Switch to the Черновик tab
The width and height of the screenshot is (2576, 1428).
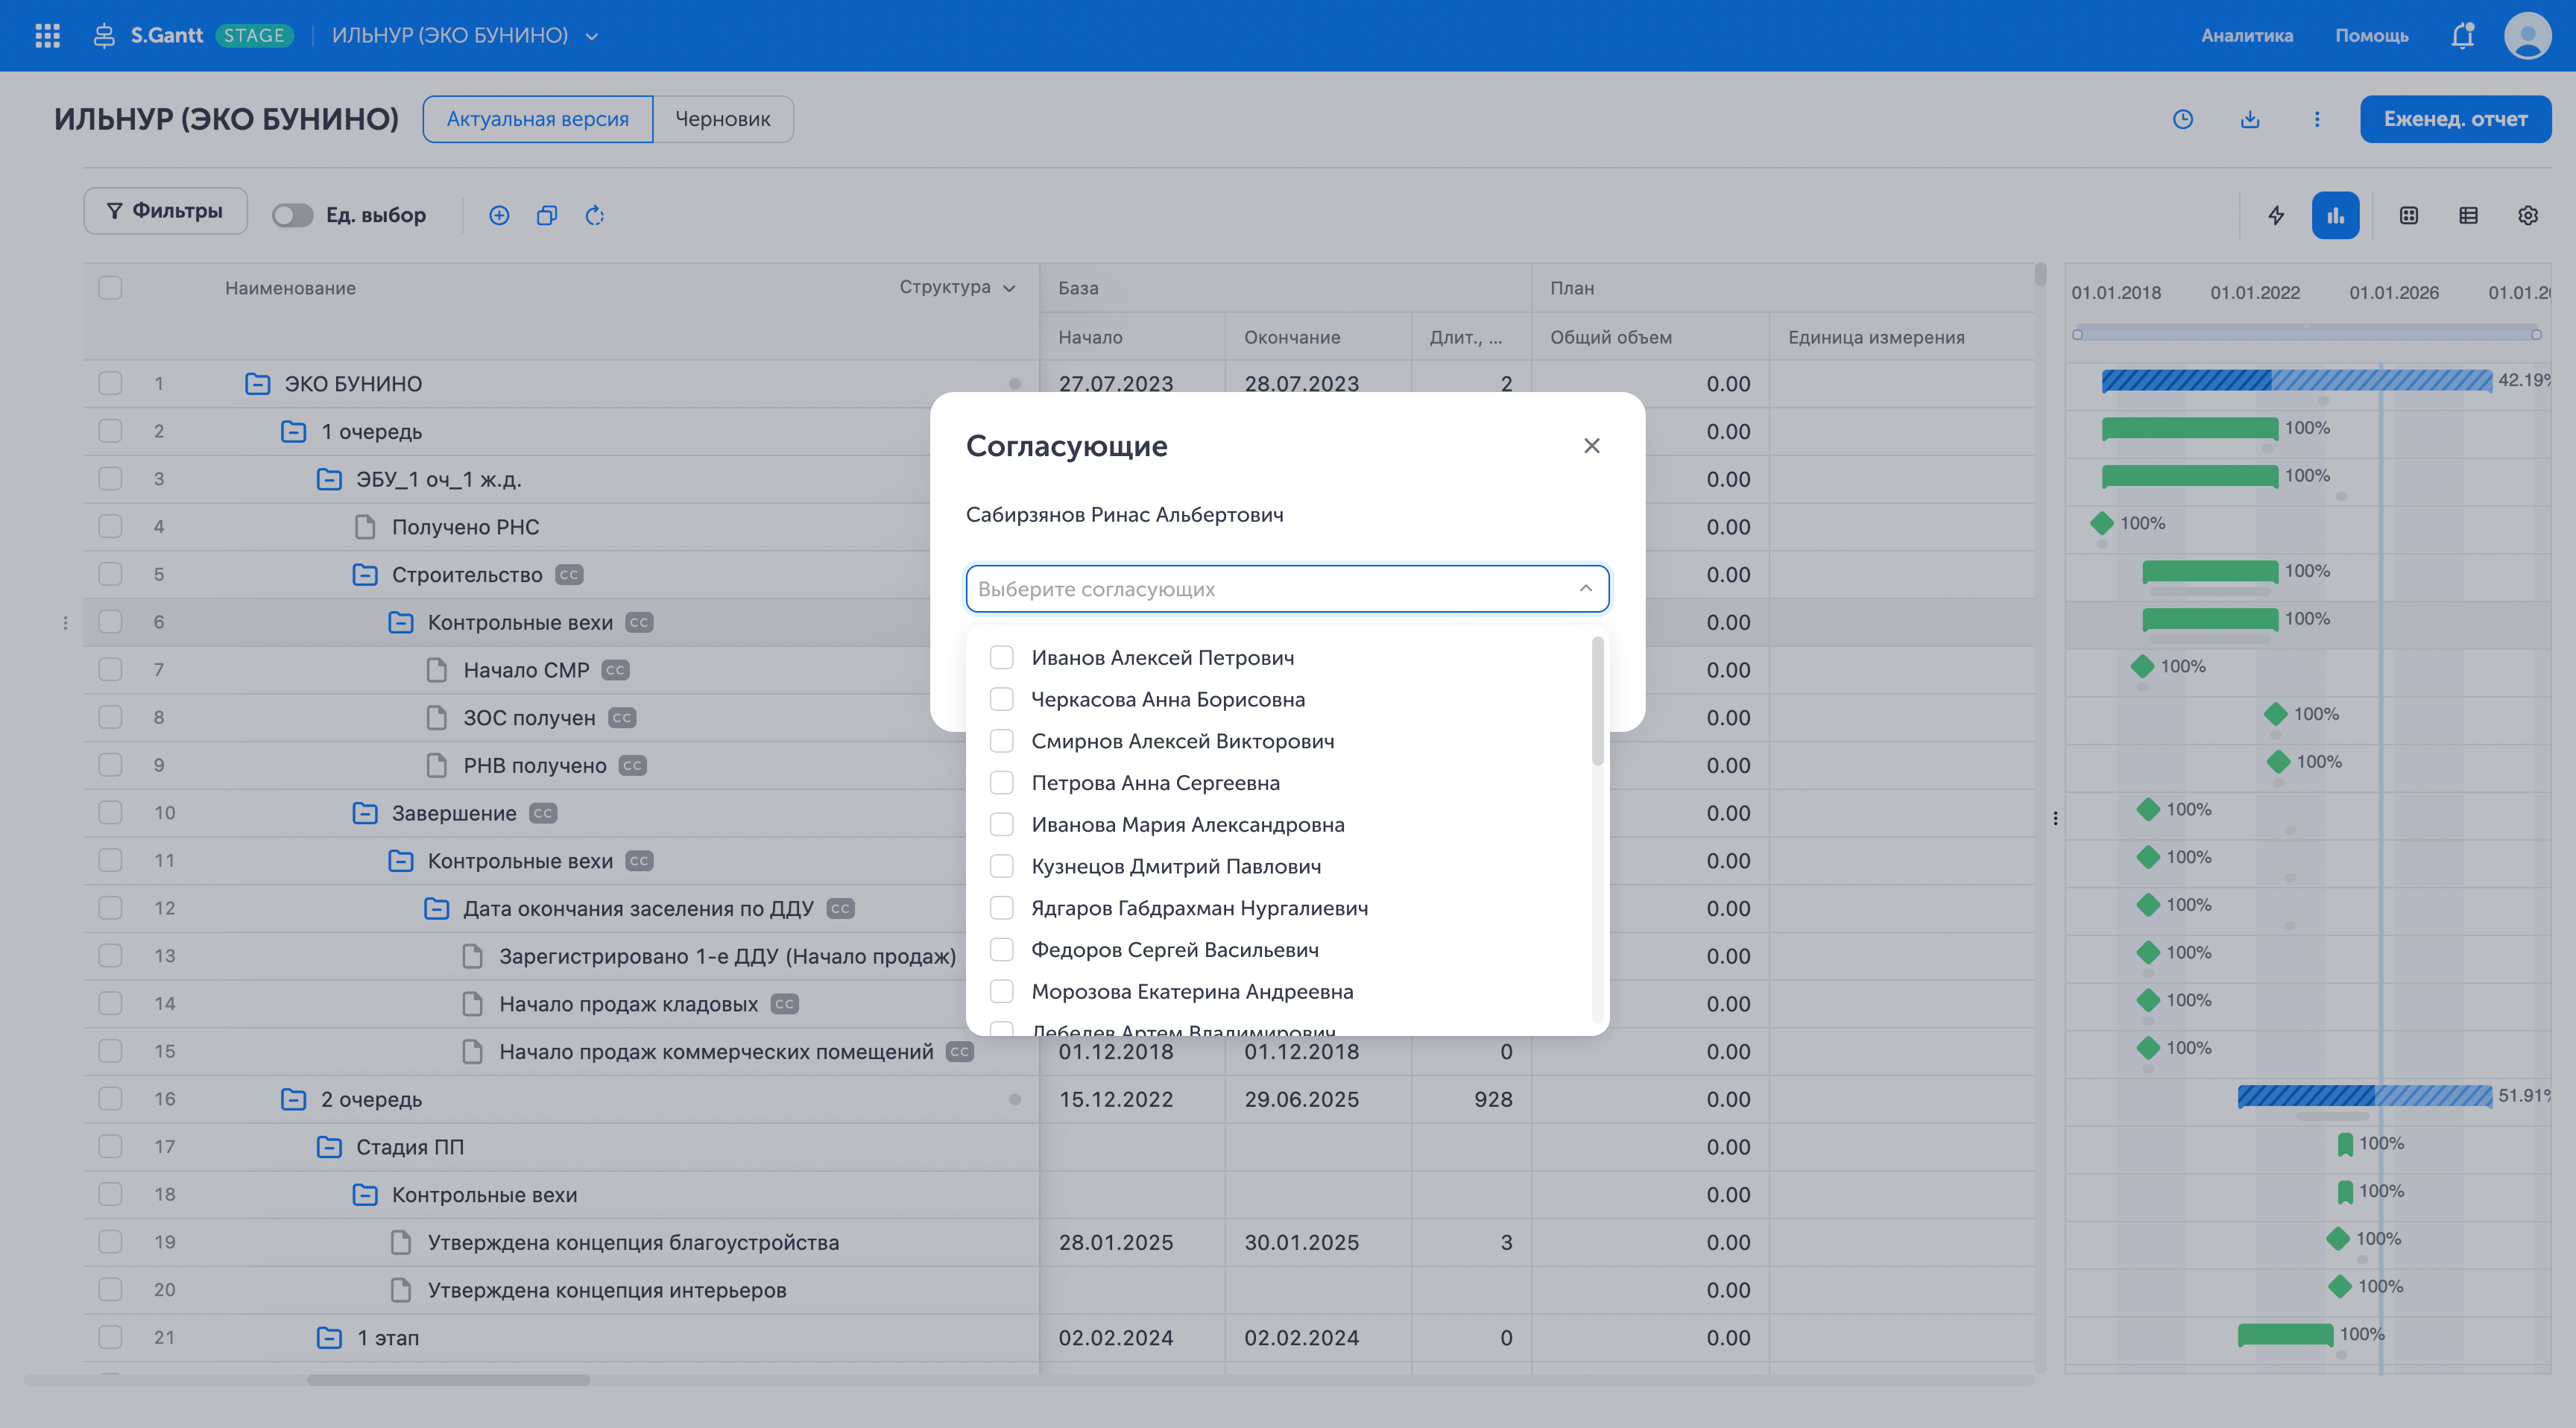click(x=722, y=119)
